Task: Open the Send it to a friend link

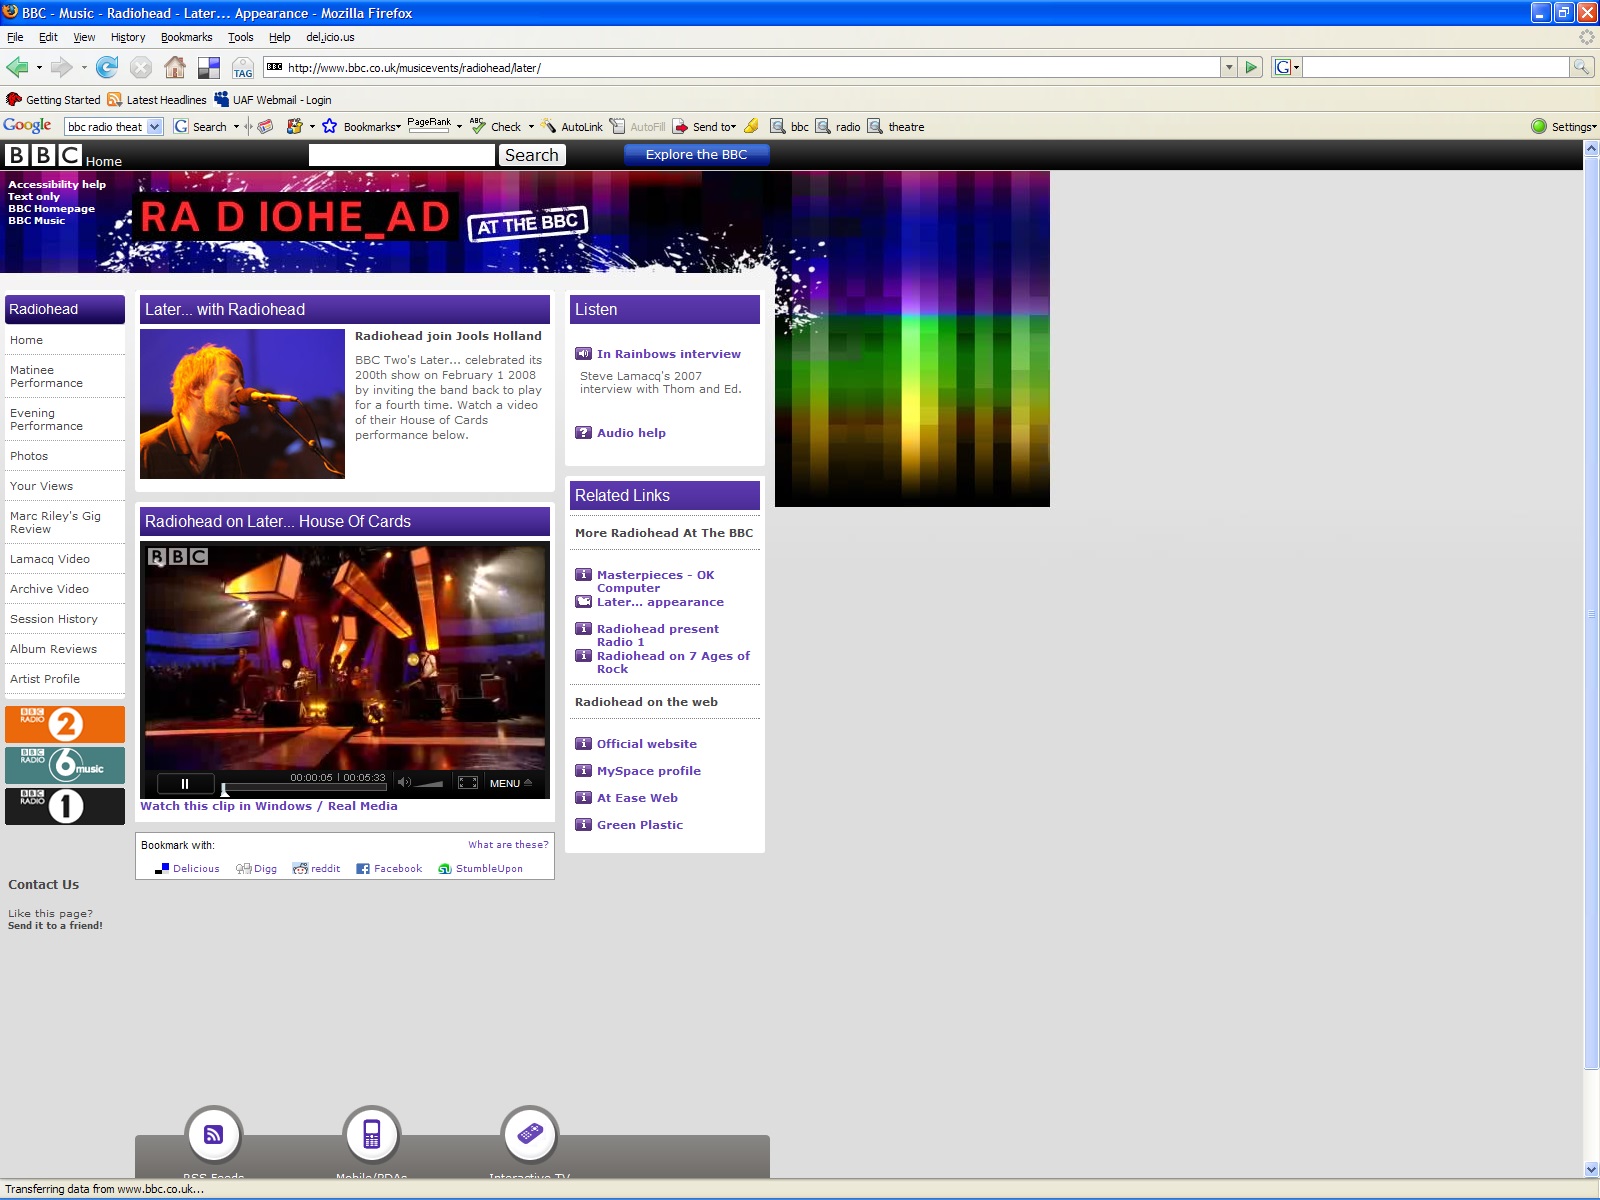Action: point(55,926)
